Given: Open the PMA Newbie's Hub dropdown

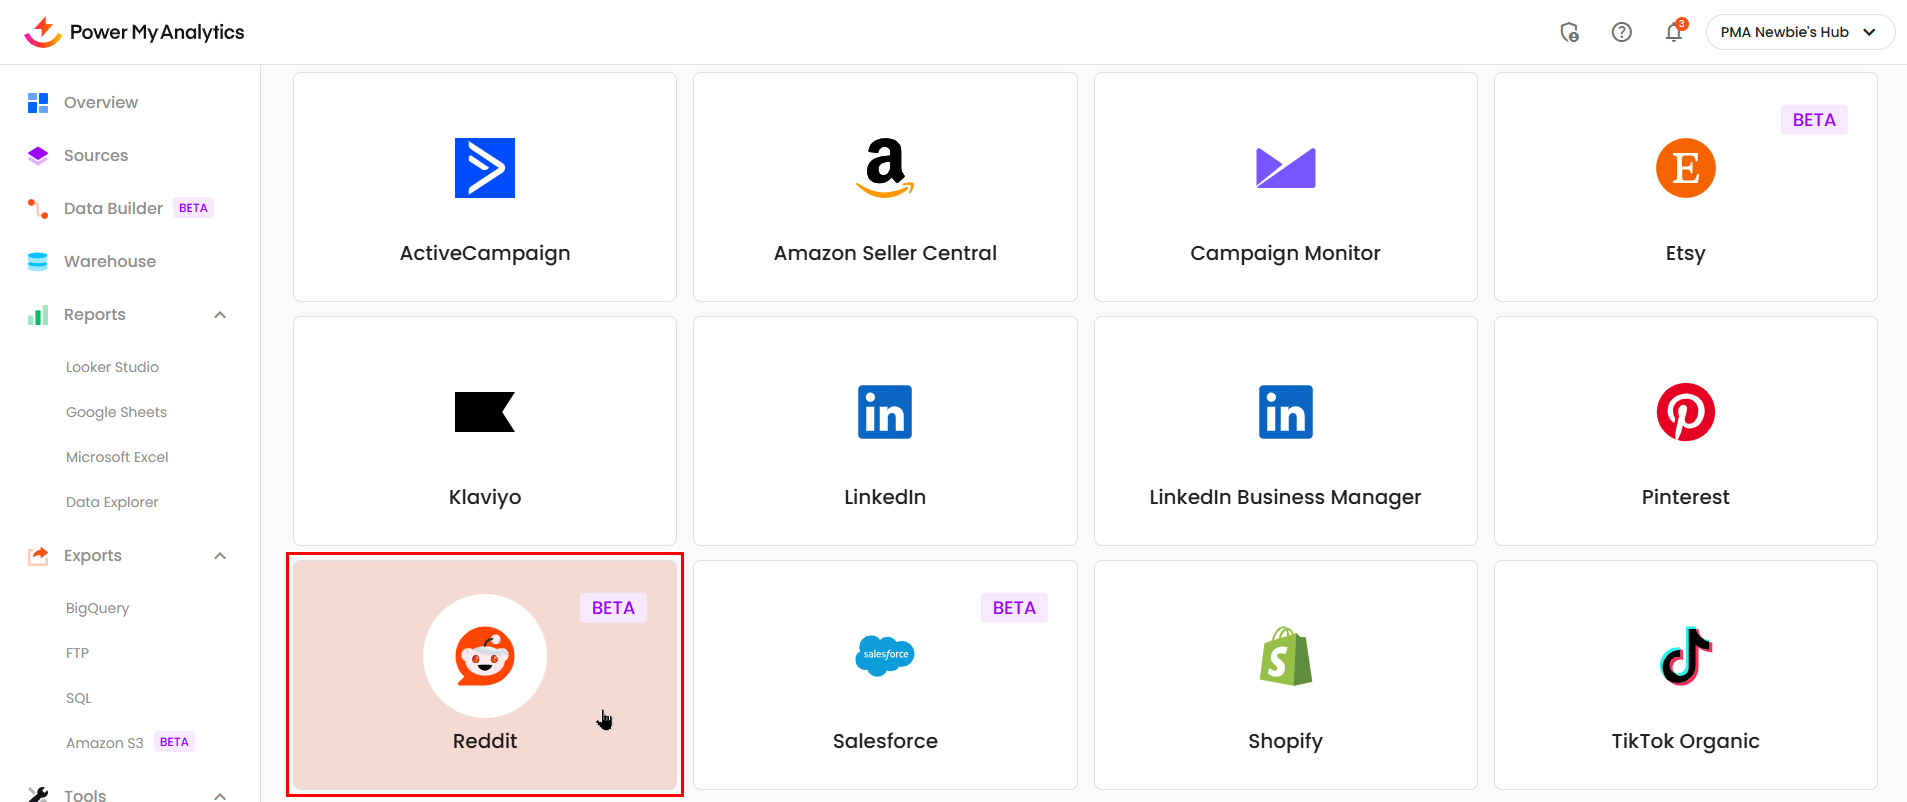Looking at the screenshot, I should tap(1799, 32).
